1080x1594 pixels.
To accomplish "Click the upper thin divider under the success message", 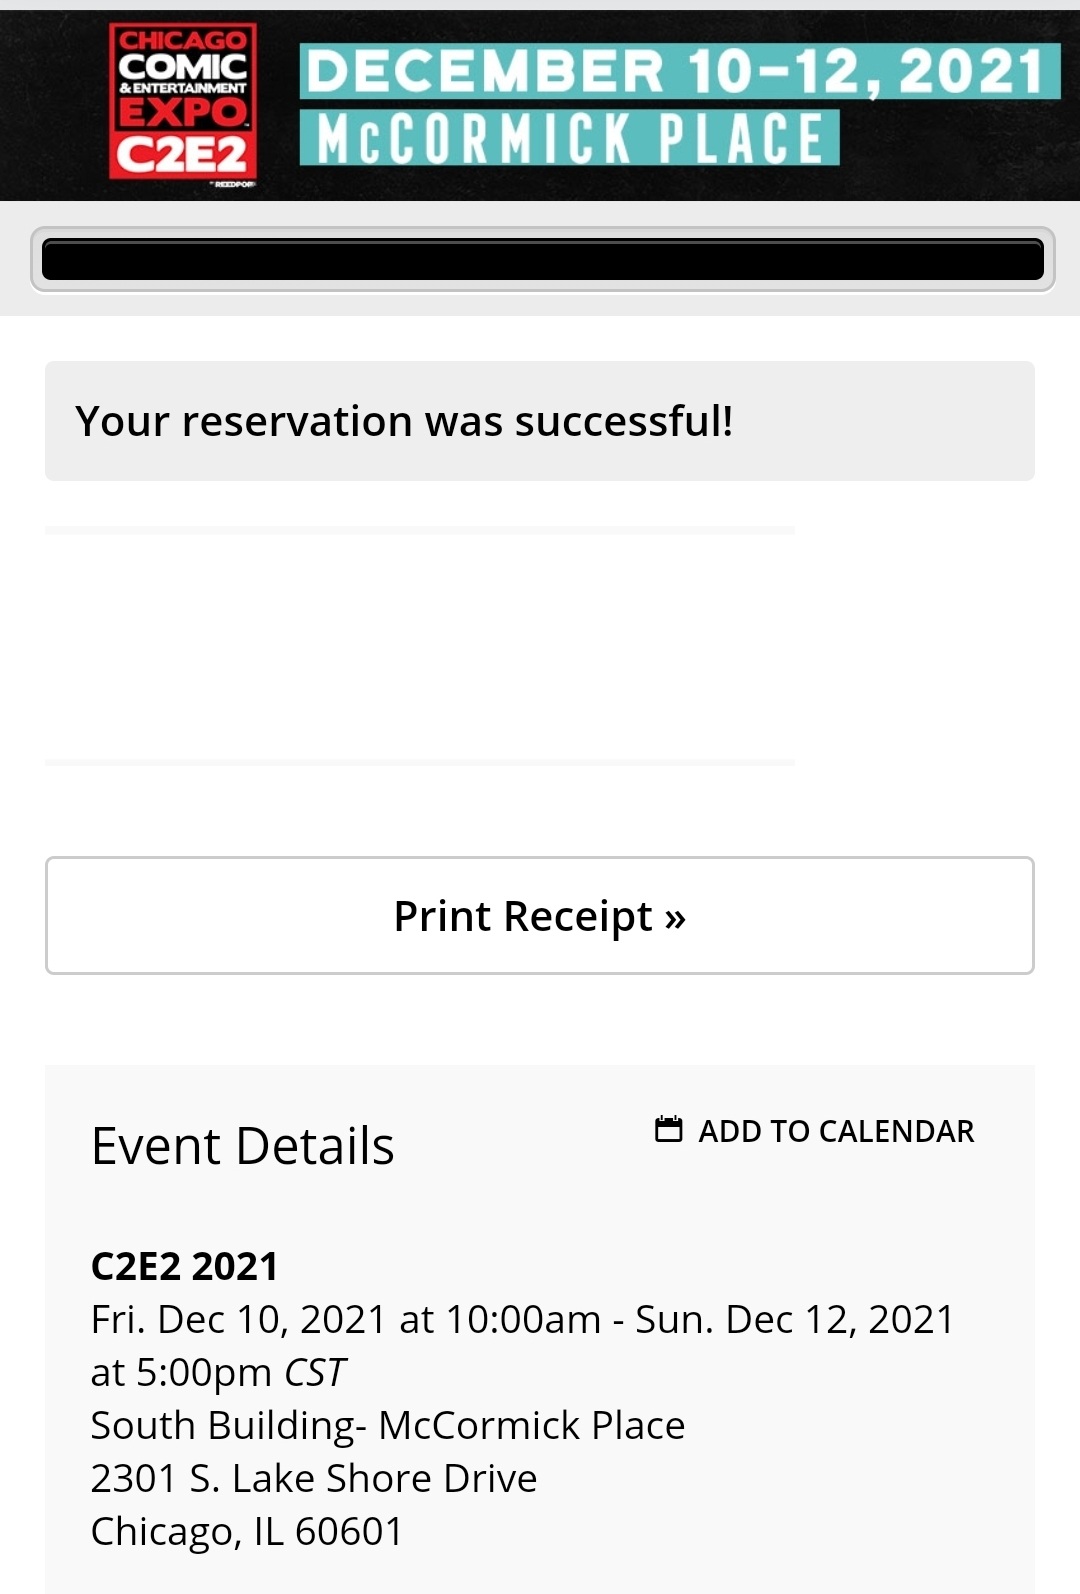I will [420, 530].
